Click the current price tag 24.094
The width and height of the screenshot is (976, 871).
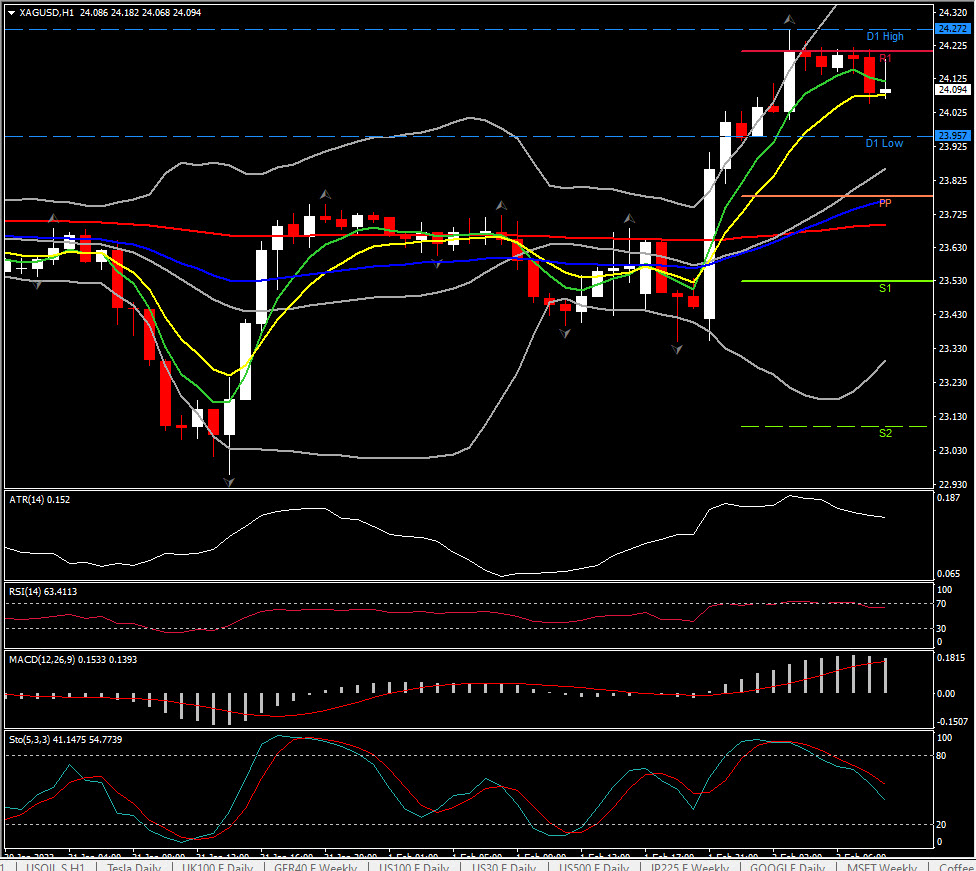coord(950,90)
